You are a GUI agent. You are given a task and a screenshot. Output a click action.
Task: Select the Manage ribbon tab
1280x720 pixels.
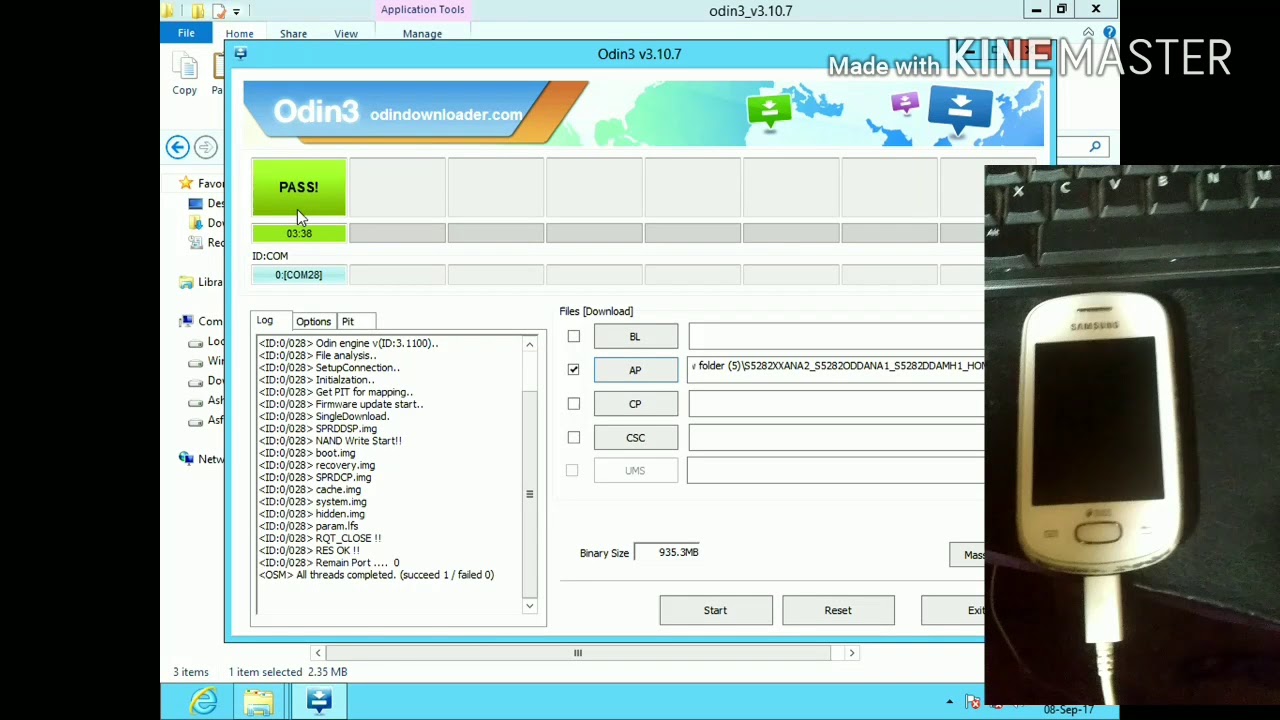pyautogui.click(x=422, y=34)
